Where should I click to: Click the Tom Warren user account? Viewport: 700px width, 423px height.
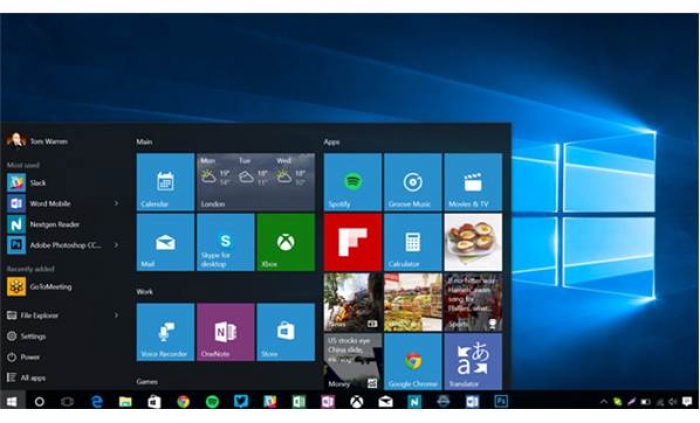point(38,141)
